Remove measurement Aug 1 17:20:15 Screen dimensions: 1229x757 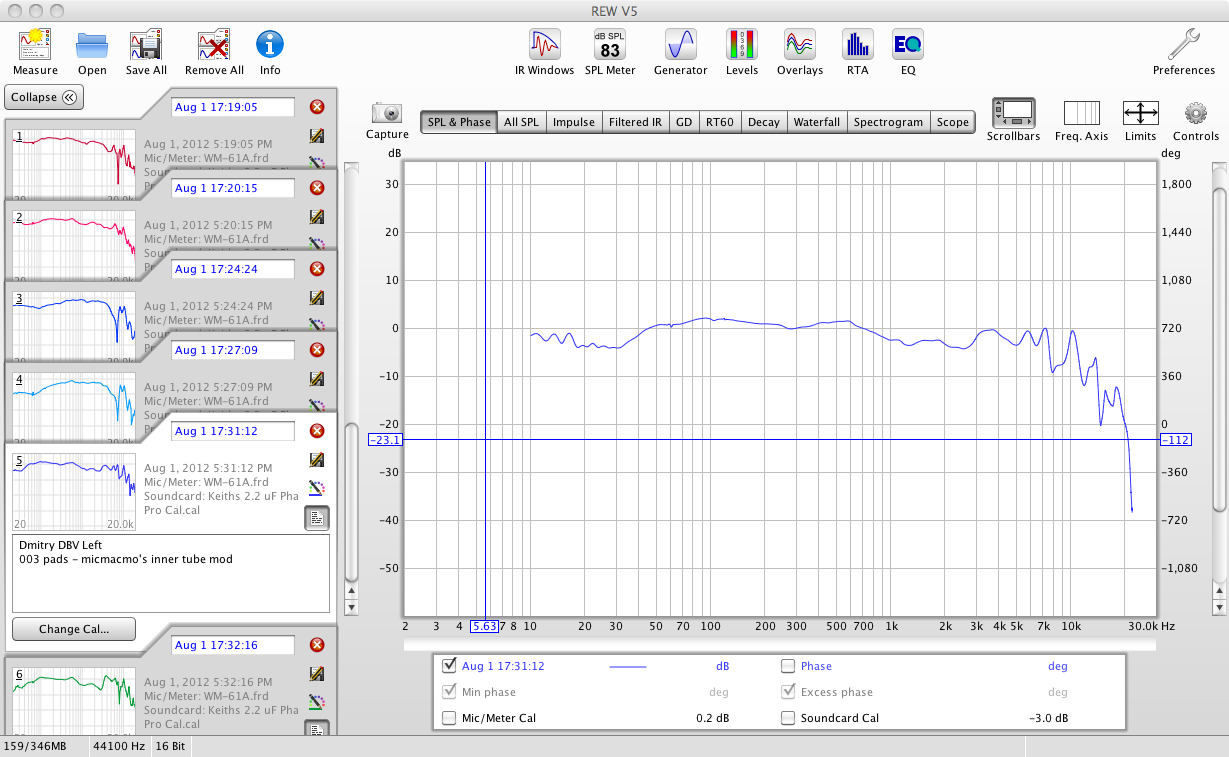click(317, 188)
